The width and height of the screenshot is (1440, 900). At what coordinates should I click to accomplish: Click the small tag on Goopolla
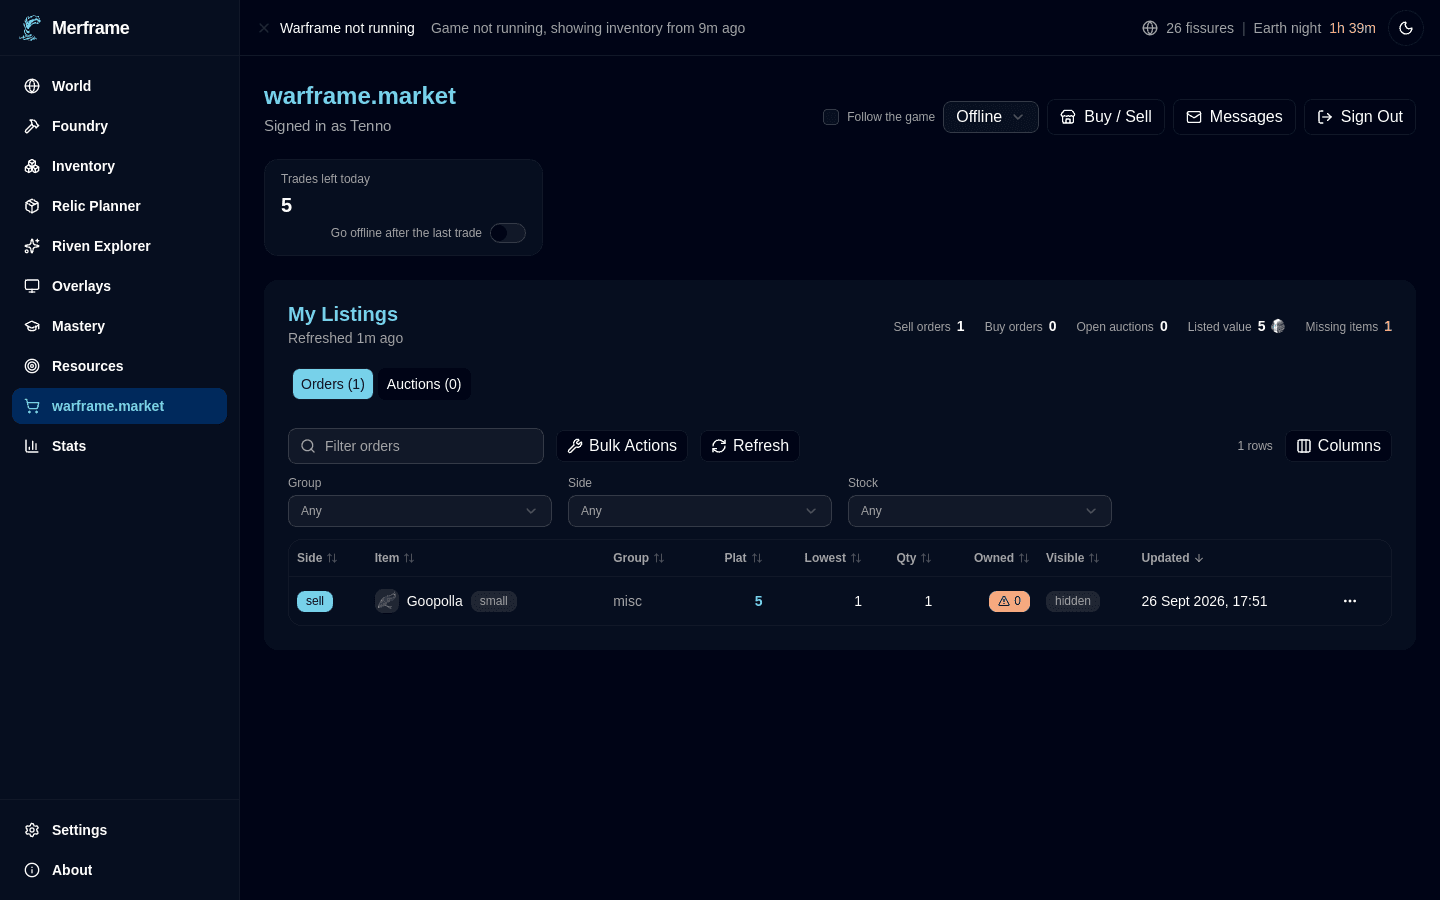(494, 601)
